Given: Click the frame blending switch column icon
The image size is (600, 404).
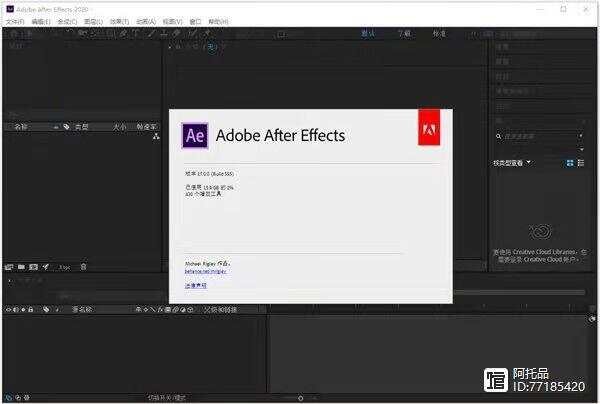Looking at the screenshot, I should pyautogui.click(x=168, y=310).
